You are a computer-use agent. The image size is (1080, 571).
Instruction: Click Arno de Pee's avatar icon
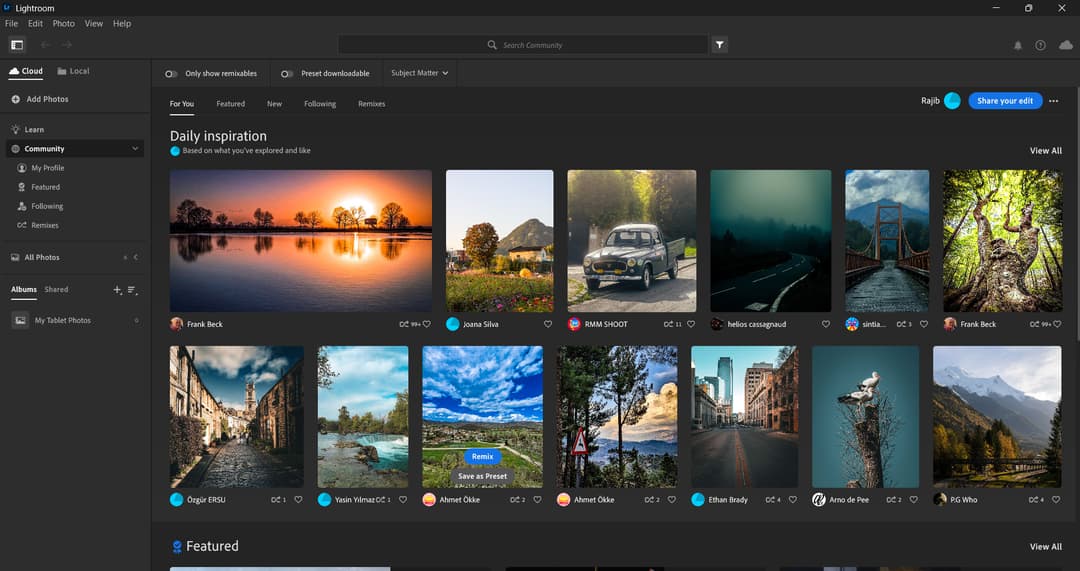pos(818,499)
